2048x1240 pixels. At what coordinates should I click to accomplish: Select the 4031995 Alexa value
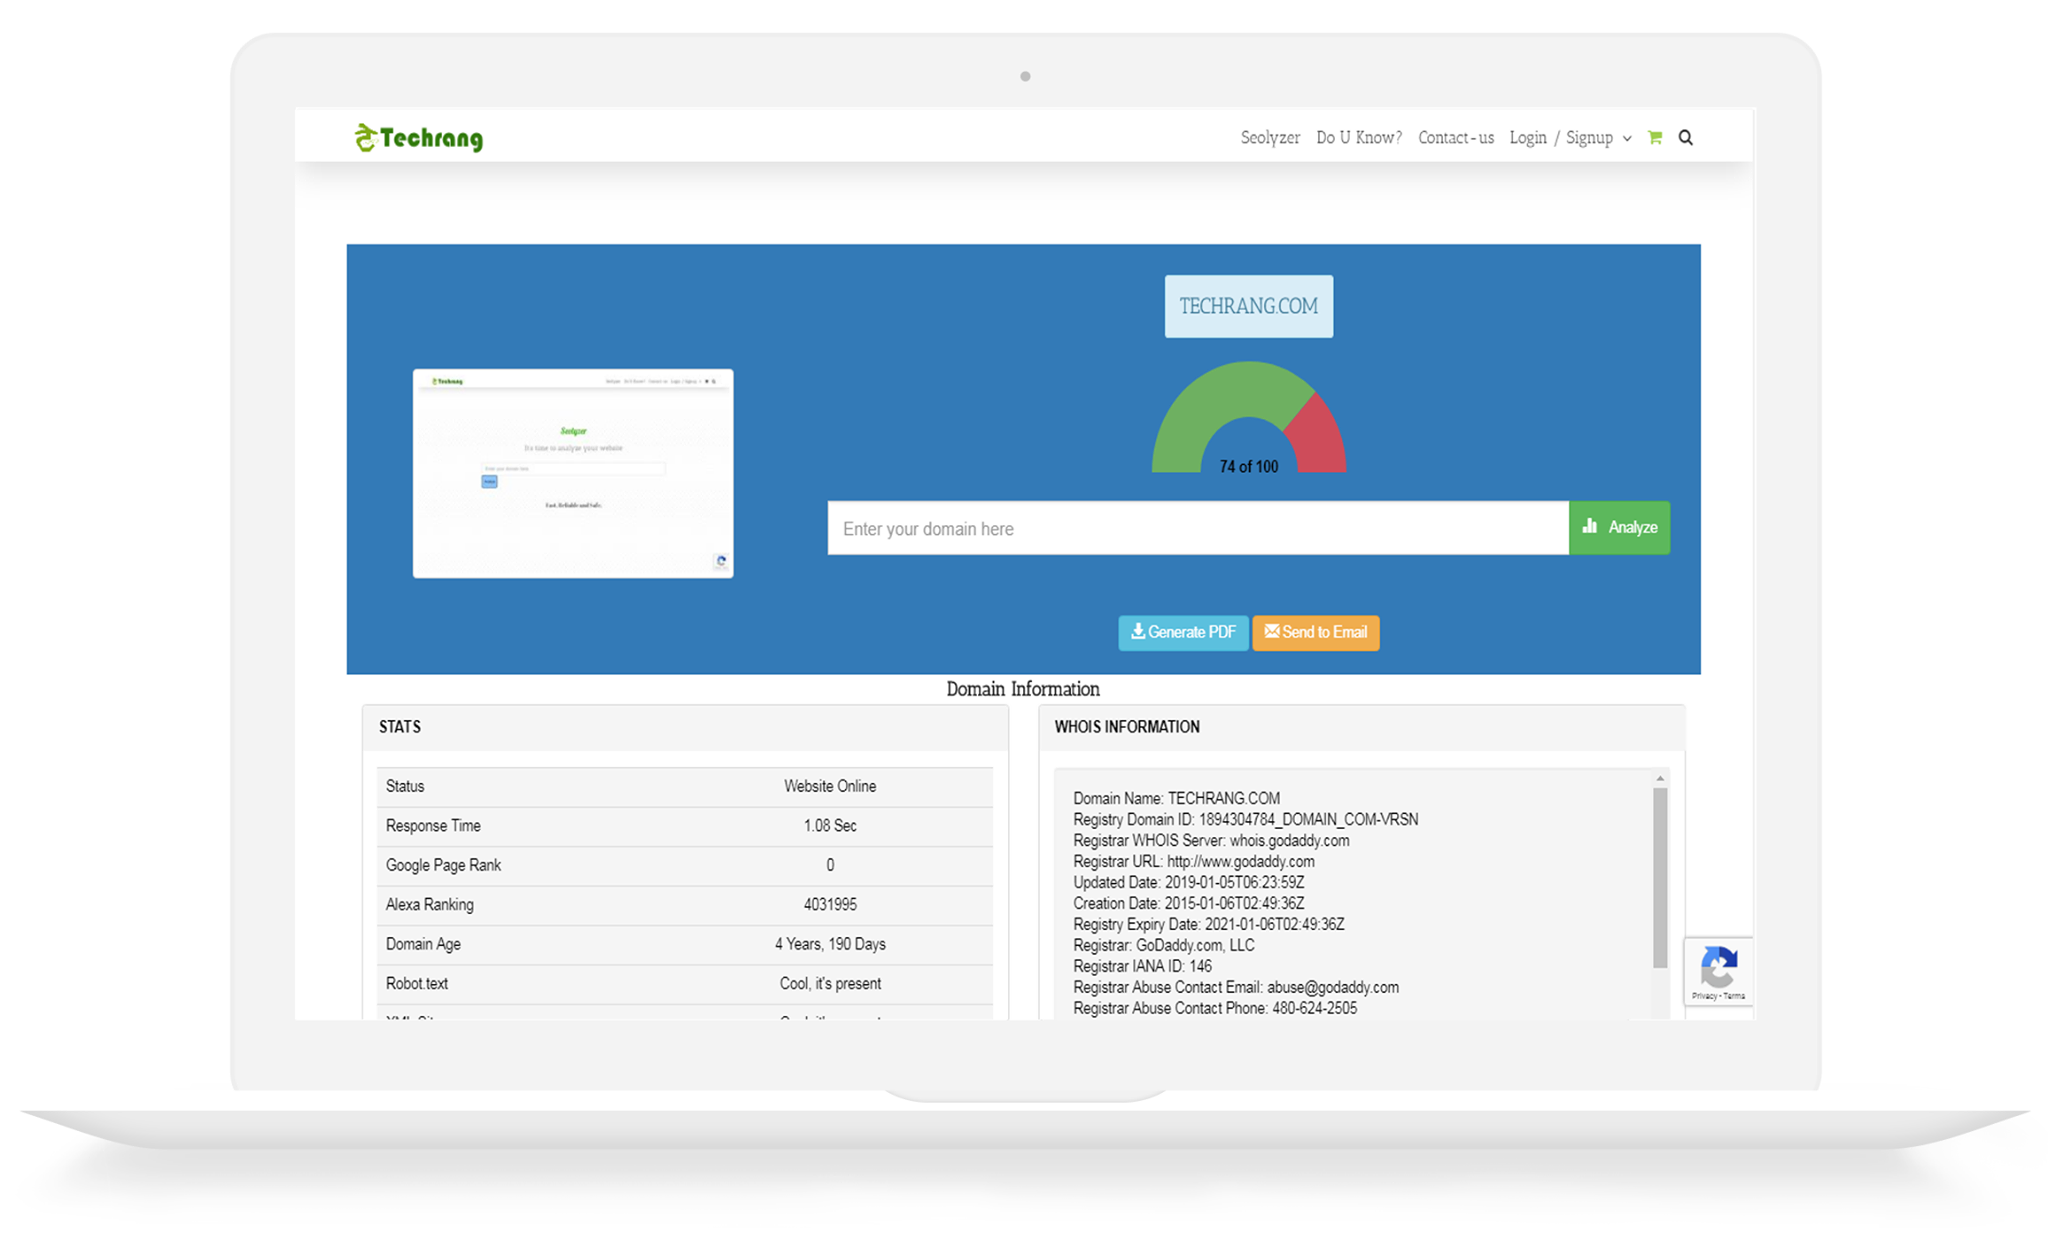[830, 905]
